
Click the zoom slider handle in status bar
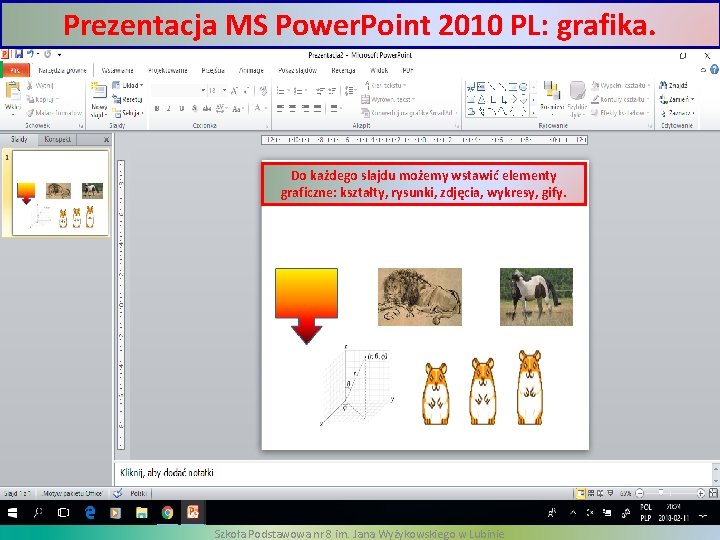pyautogui.click(x=661, y=493)
